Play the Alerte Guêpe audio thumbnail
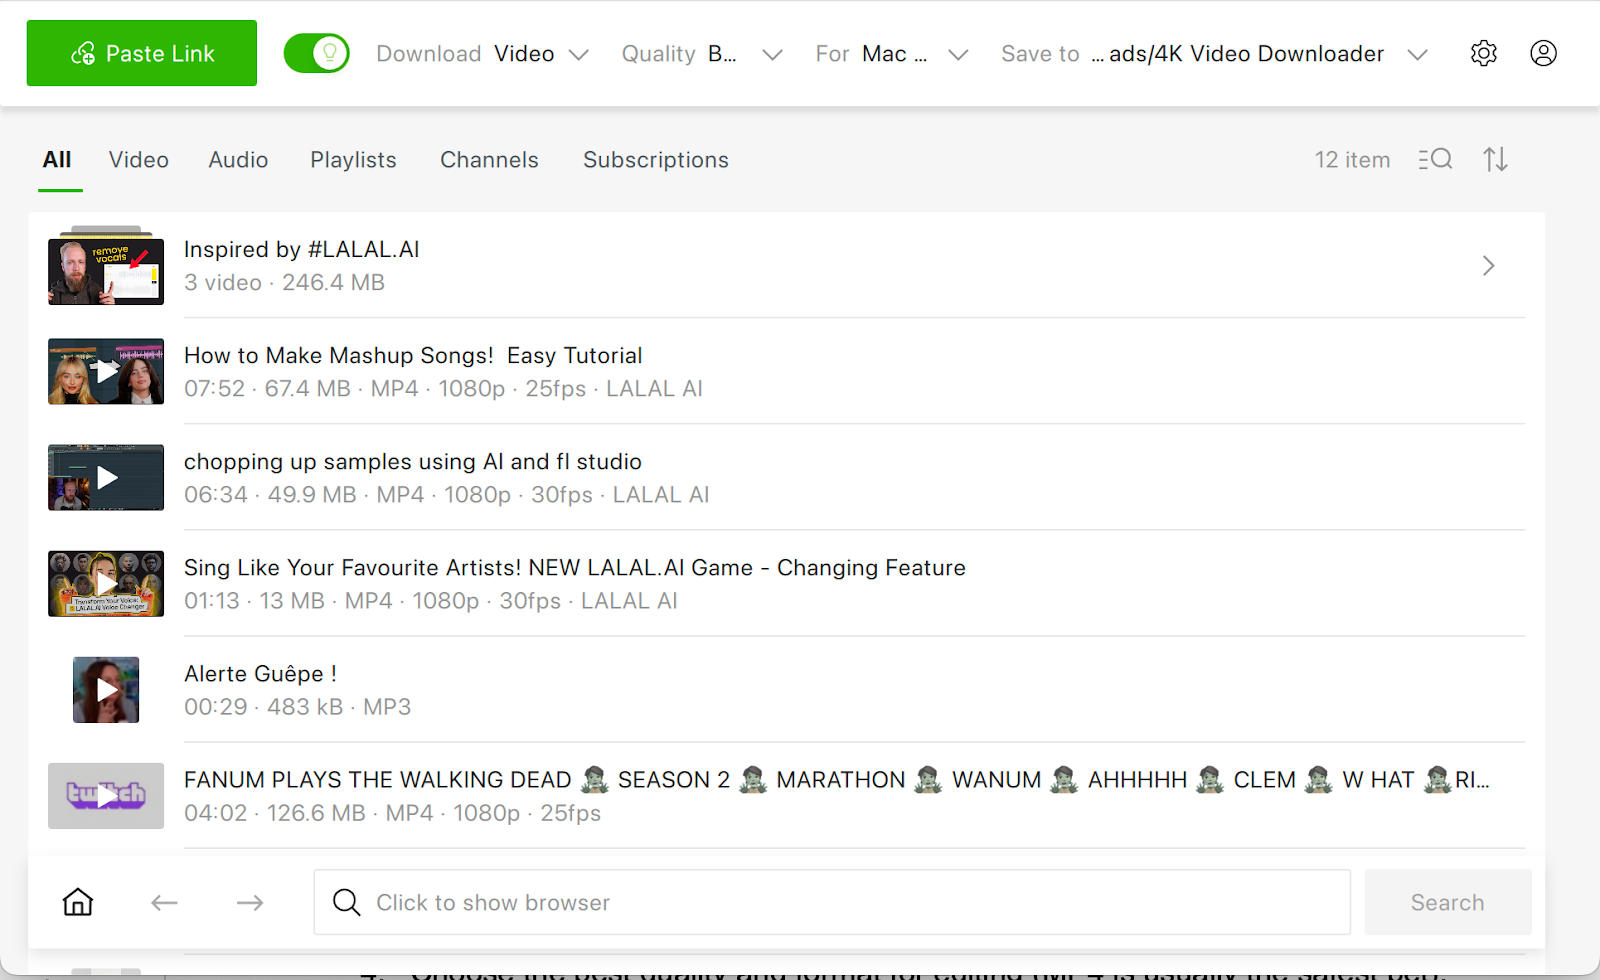 click(106, 690)
